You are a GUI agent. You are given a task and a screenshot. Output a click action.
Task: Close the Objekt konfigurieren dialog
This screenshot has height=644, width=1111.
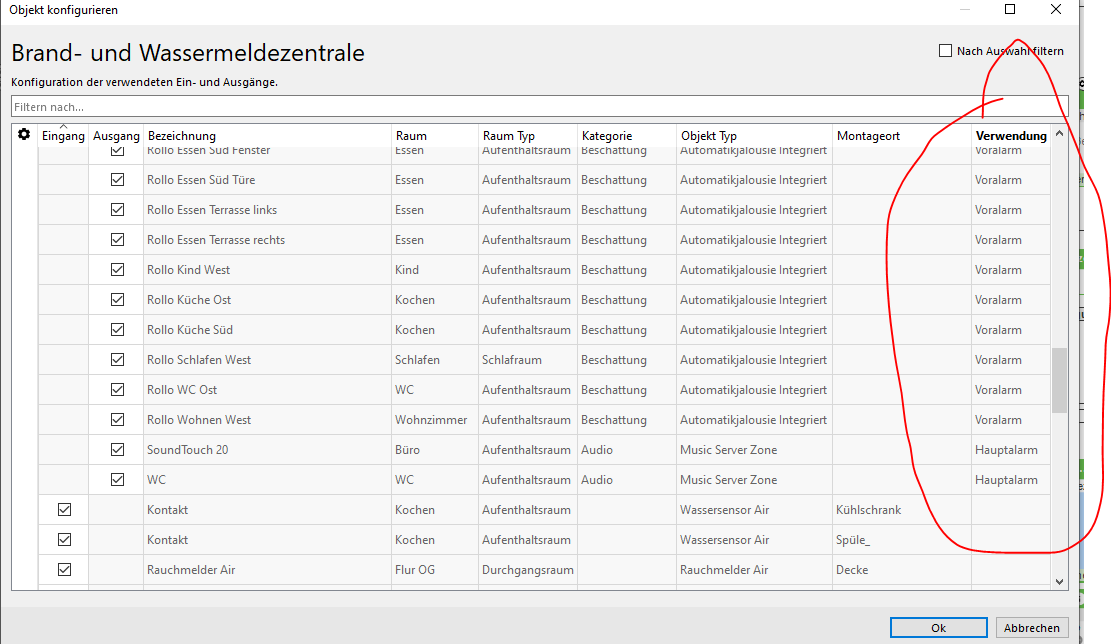click(x=1056, y=10)
